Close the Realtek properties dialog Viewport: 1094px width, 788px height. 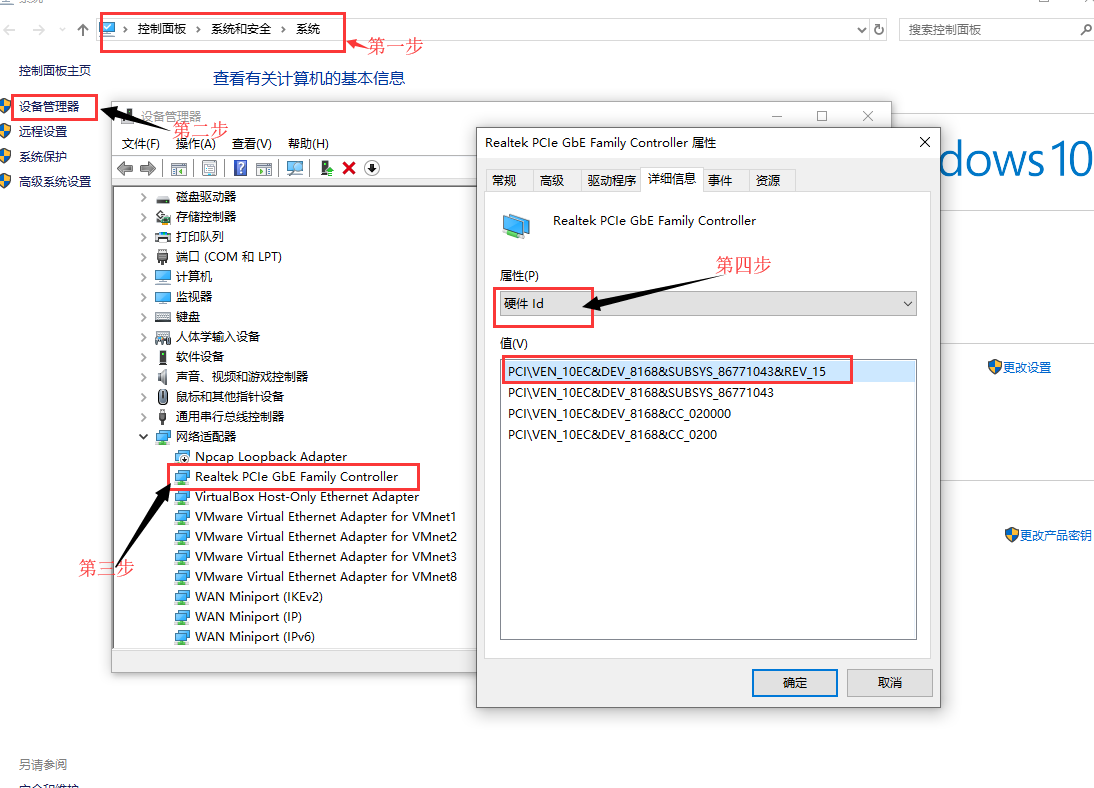click(x=925, y=142)
